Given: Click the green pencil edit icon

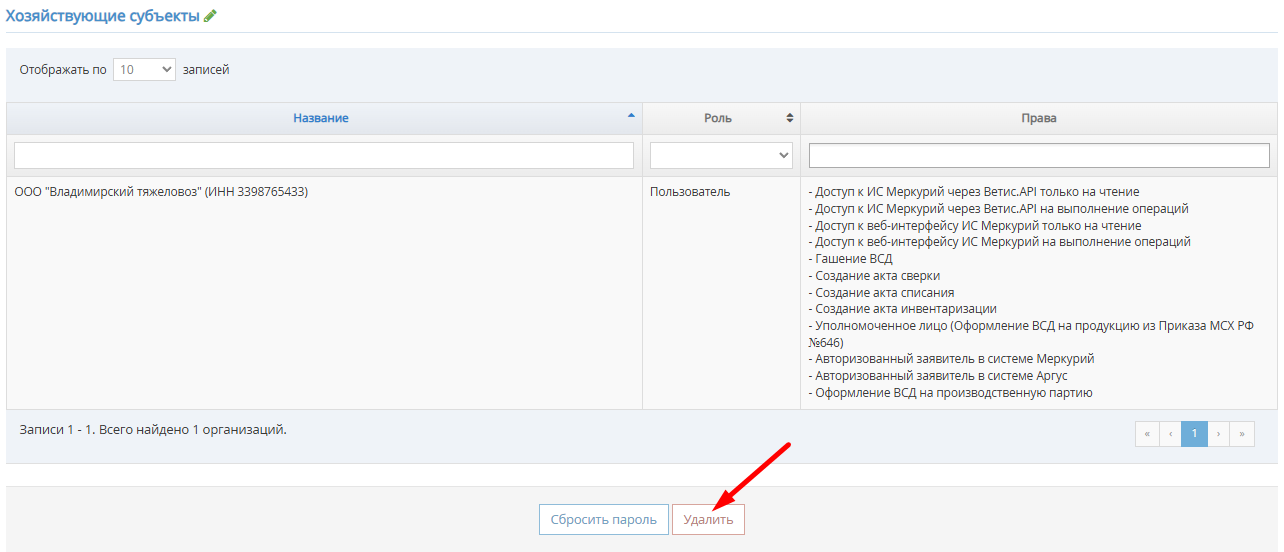Looking at the screenshot, I should [210, 17].
